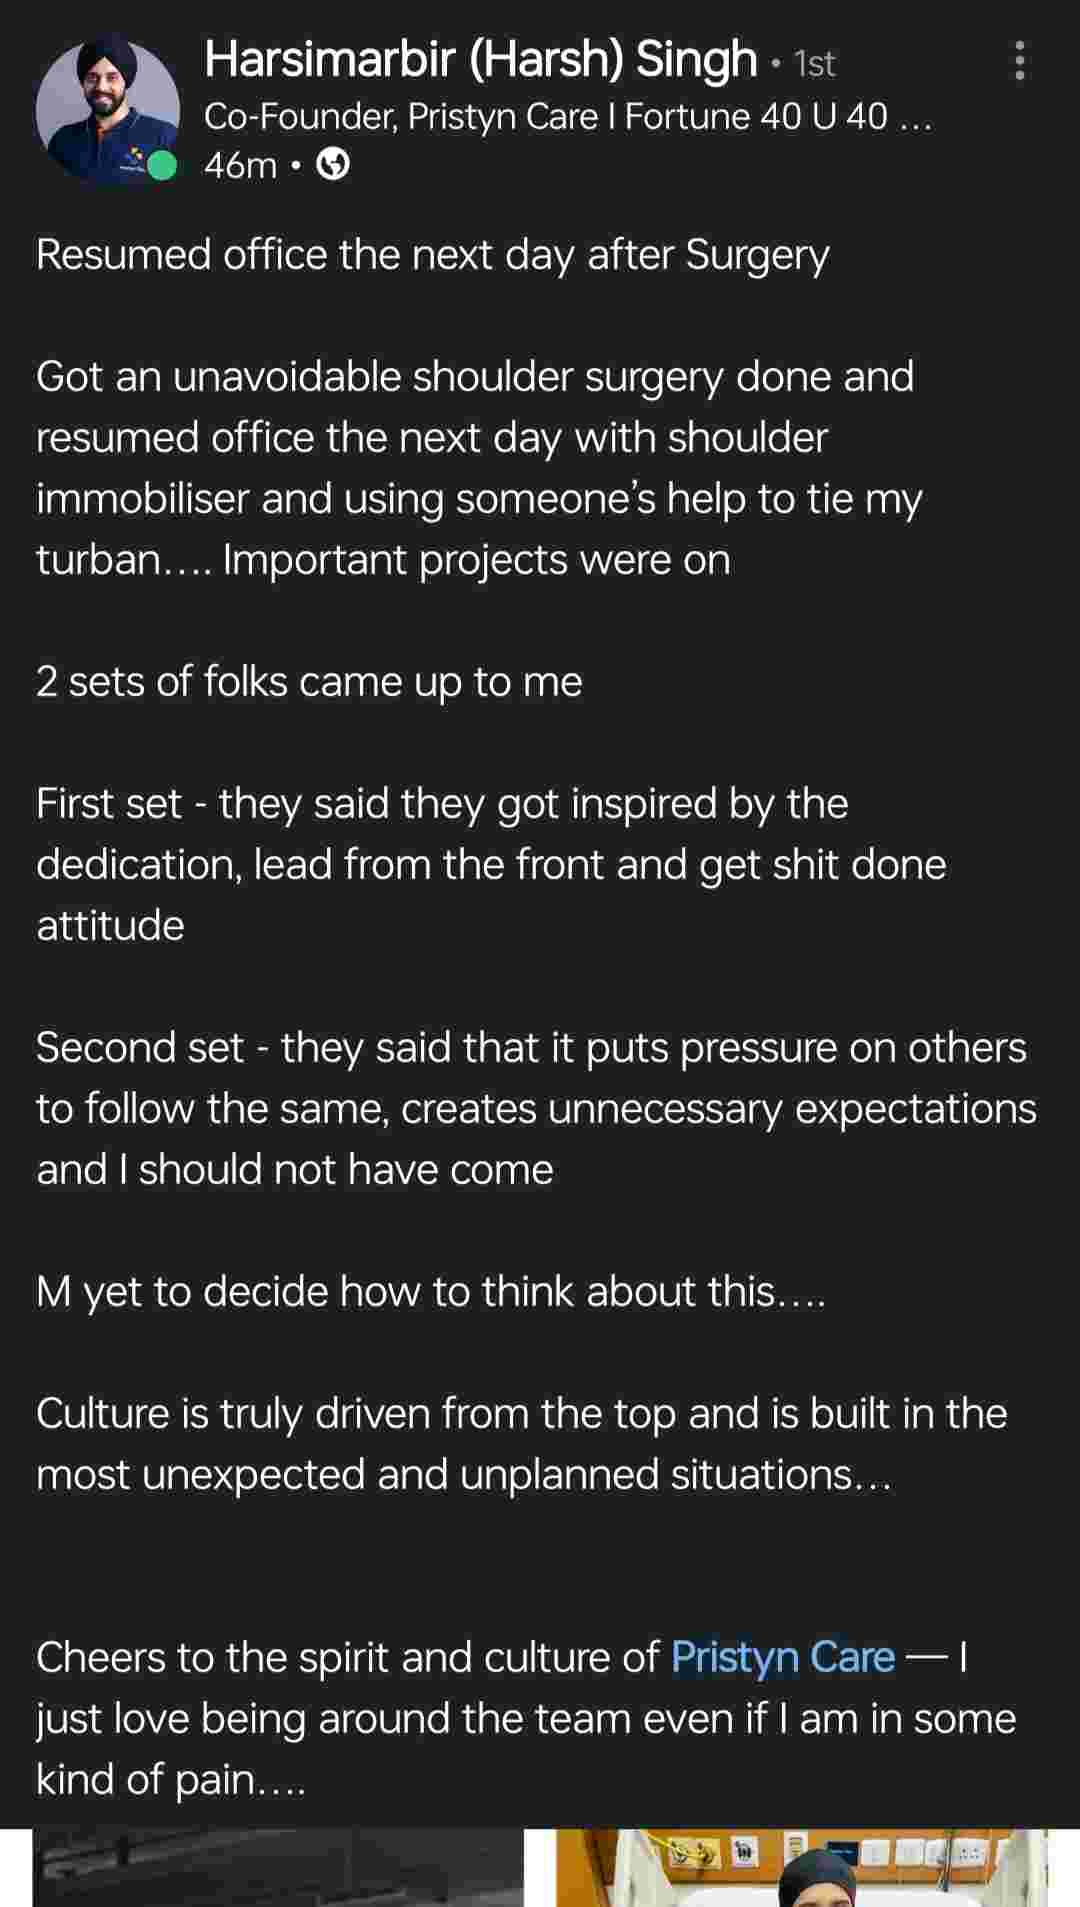This screenshot has width=1080, height=1907.
Task: Open the three-dot post options menu
Action: (x=1019, y=61)
